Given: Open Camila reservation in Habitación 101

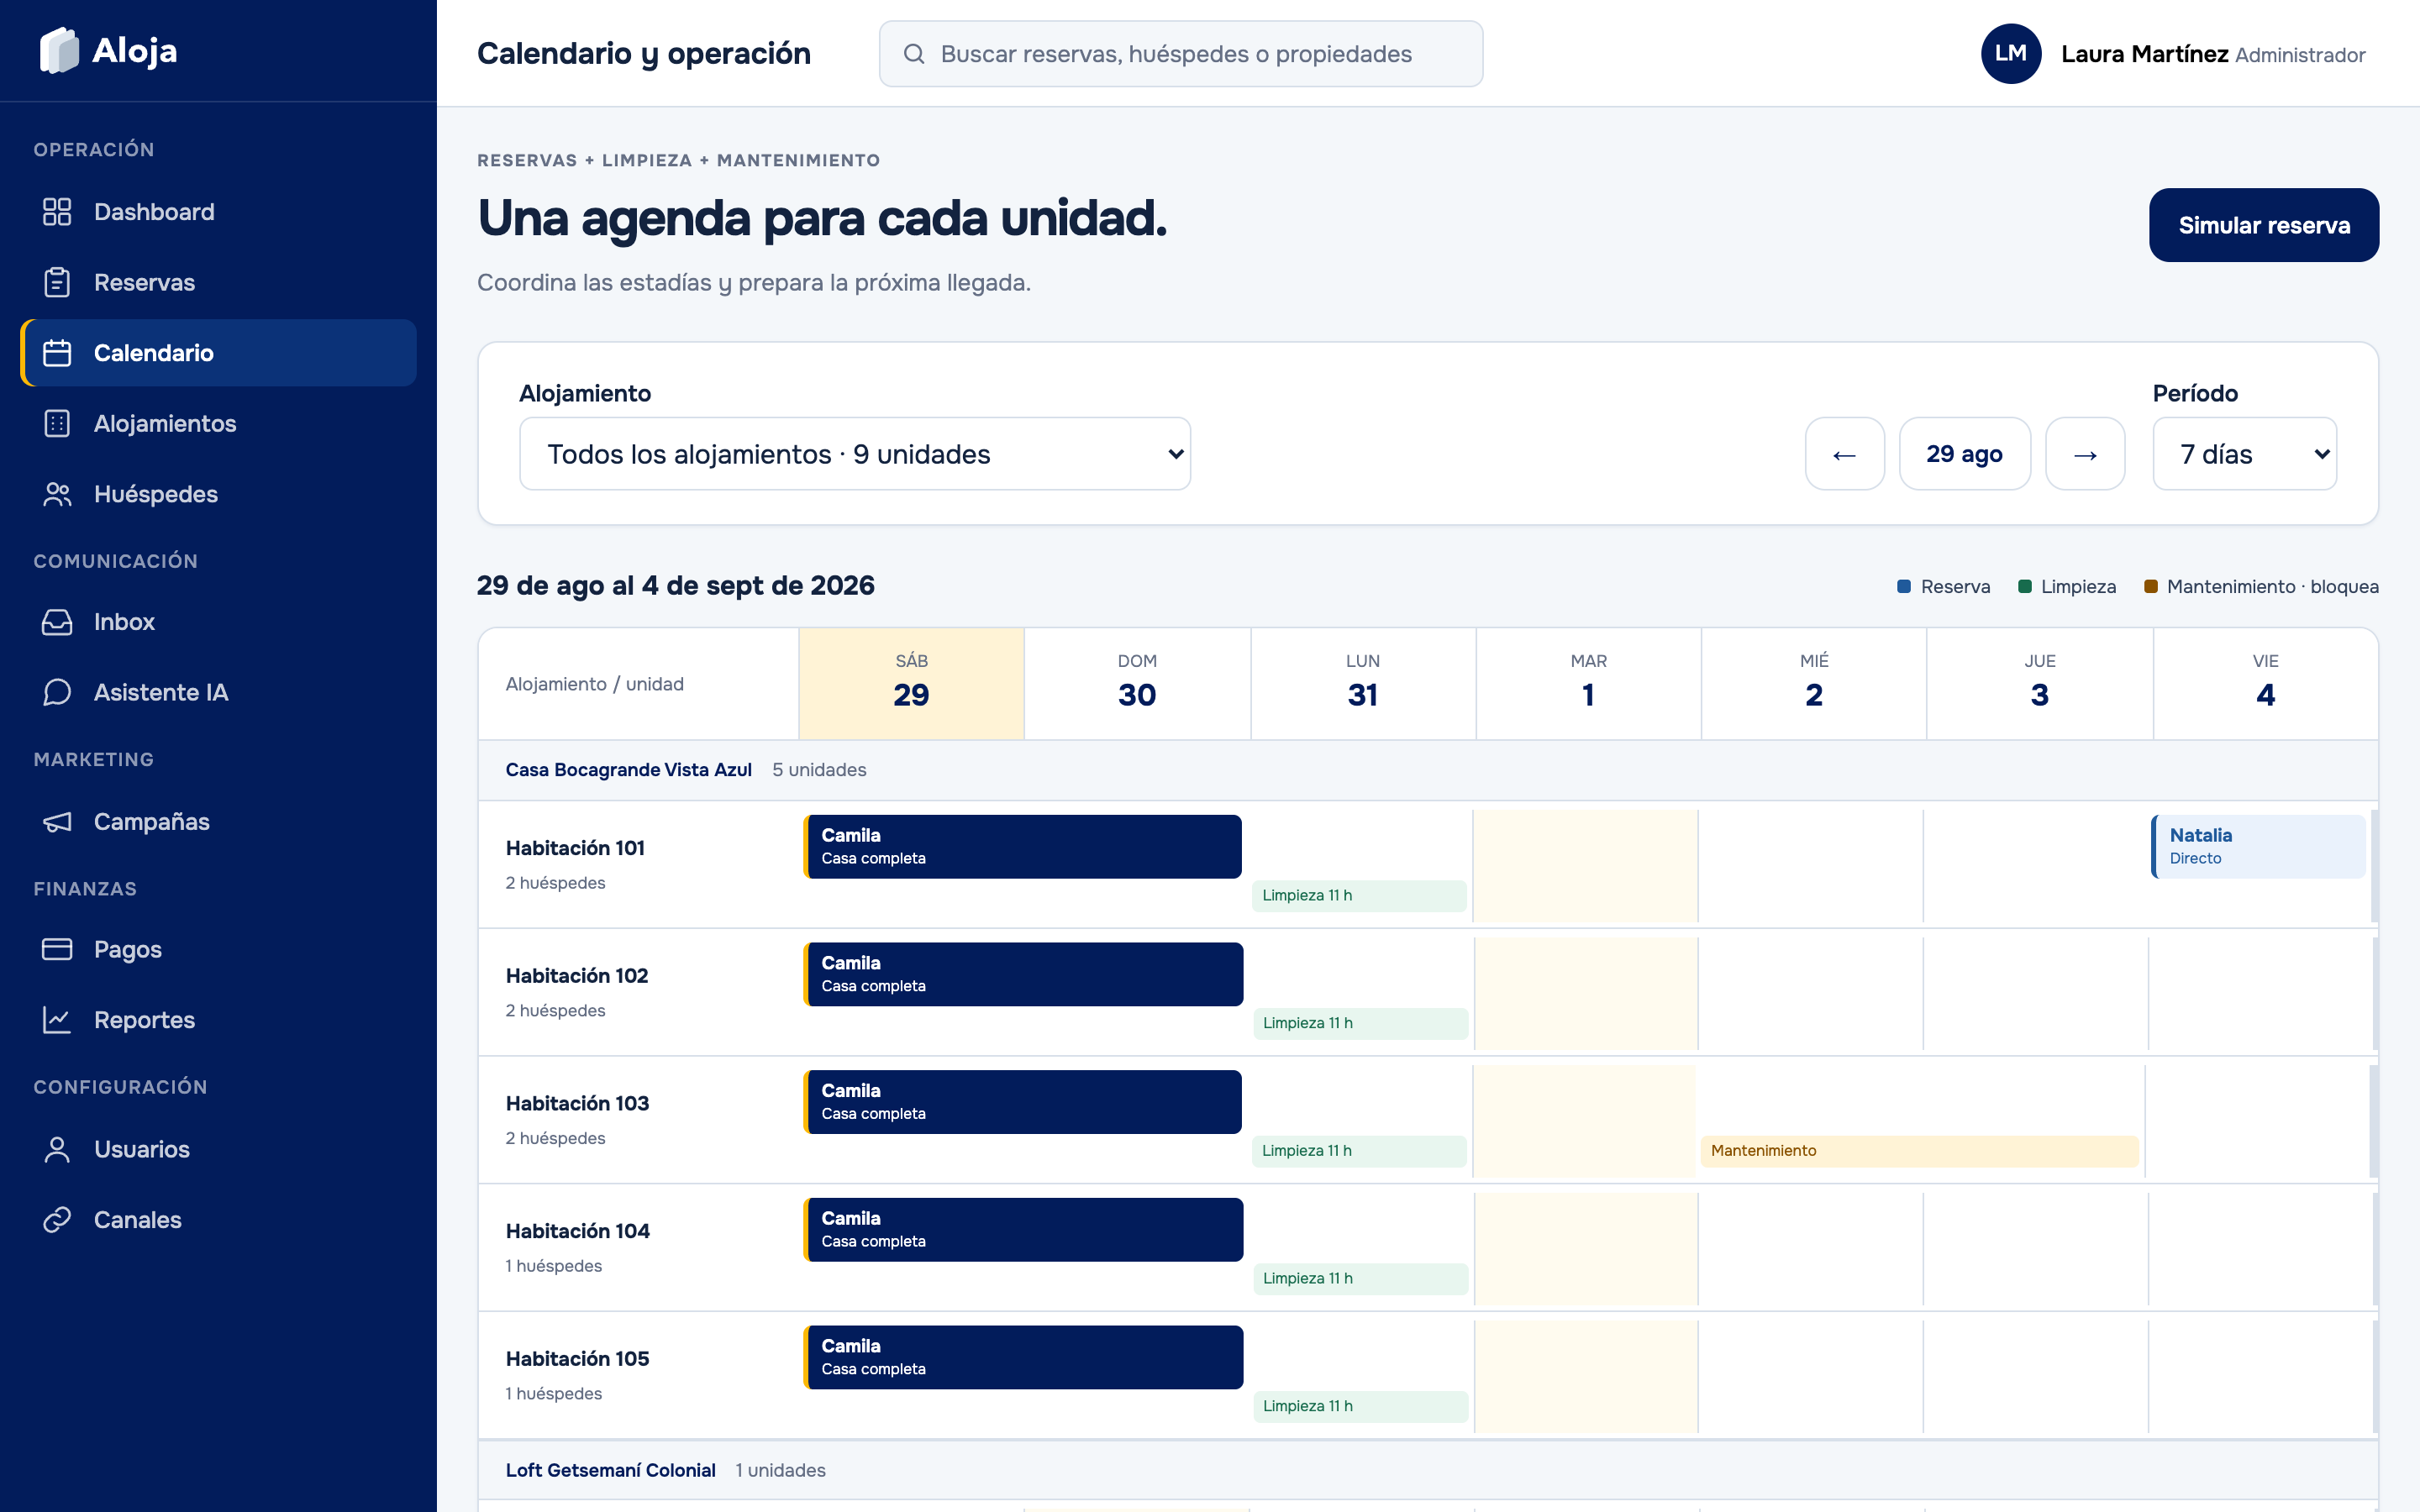Looking at the screenshot, I should [x=1022, y=847].
